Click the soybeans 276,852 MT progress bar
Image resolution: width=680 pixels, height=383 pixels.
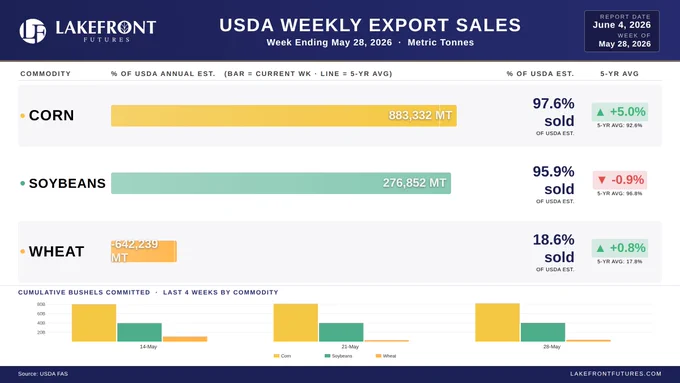click(281, 183)
